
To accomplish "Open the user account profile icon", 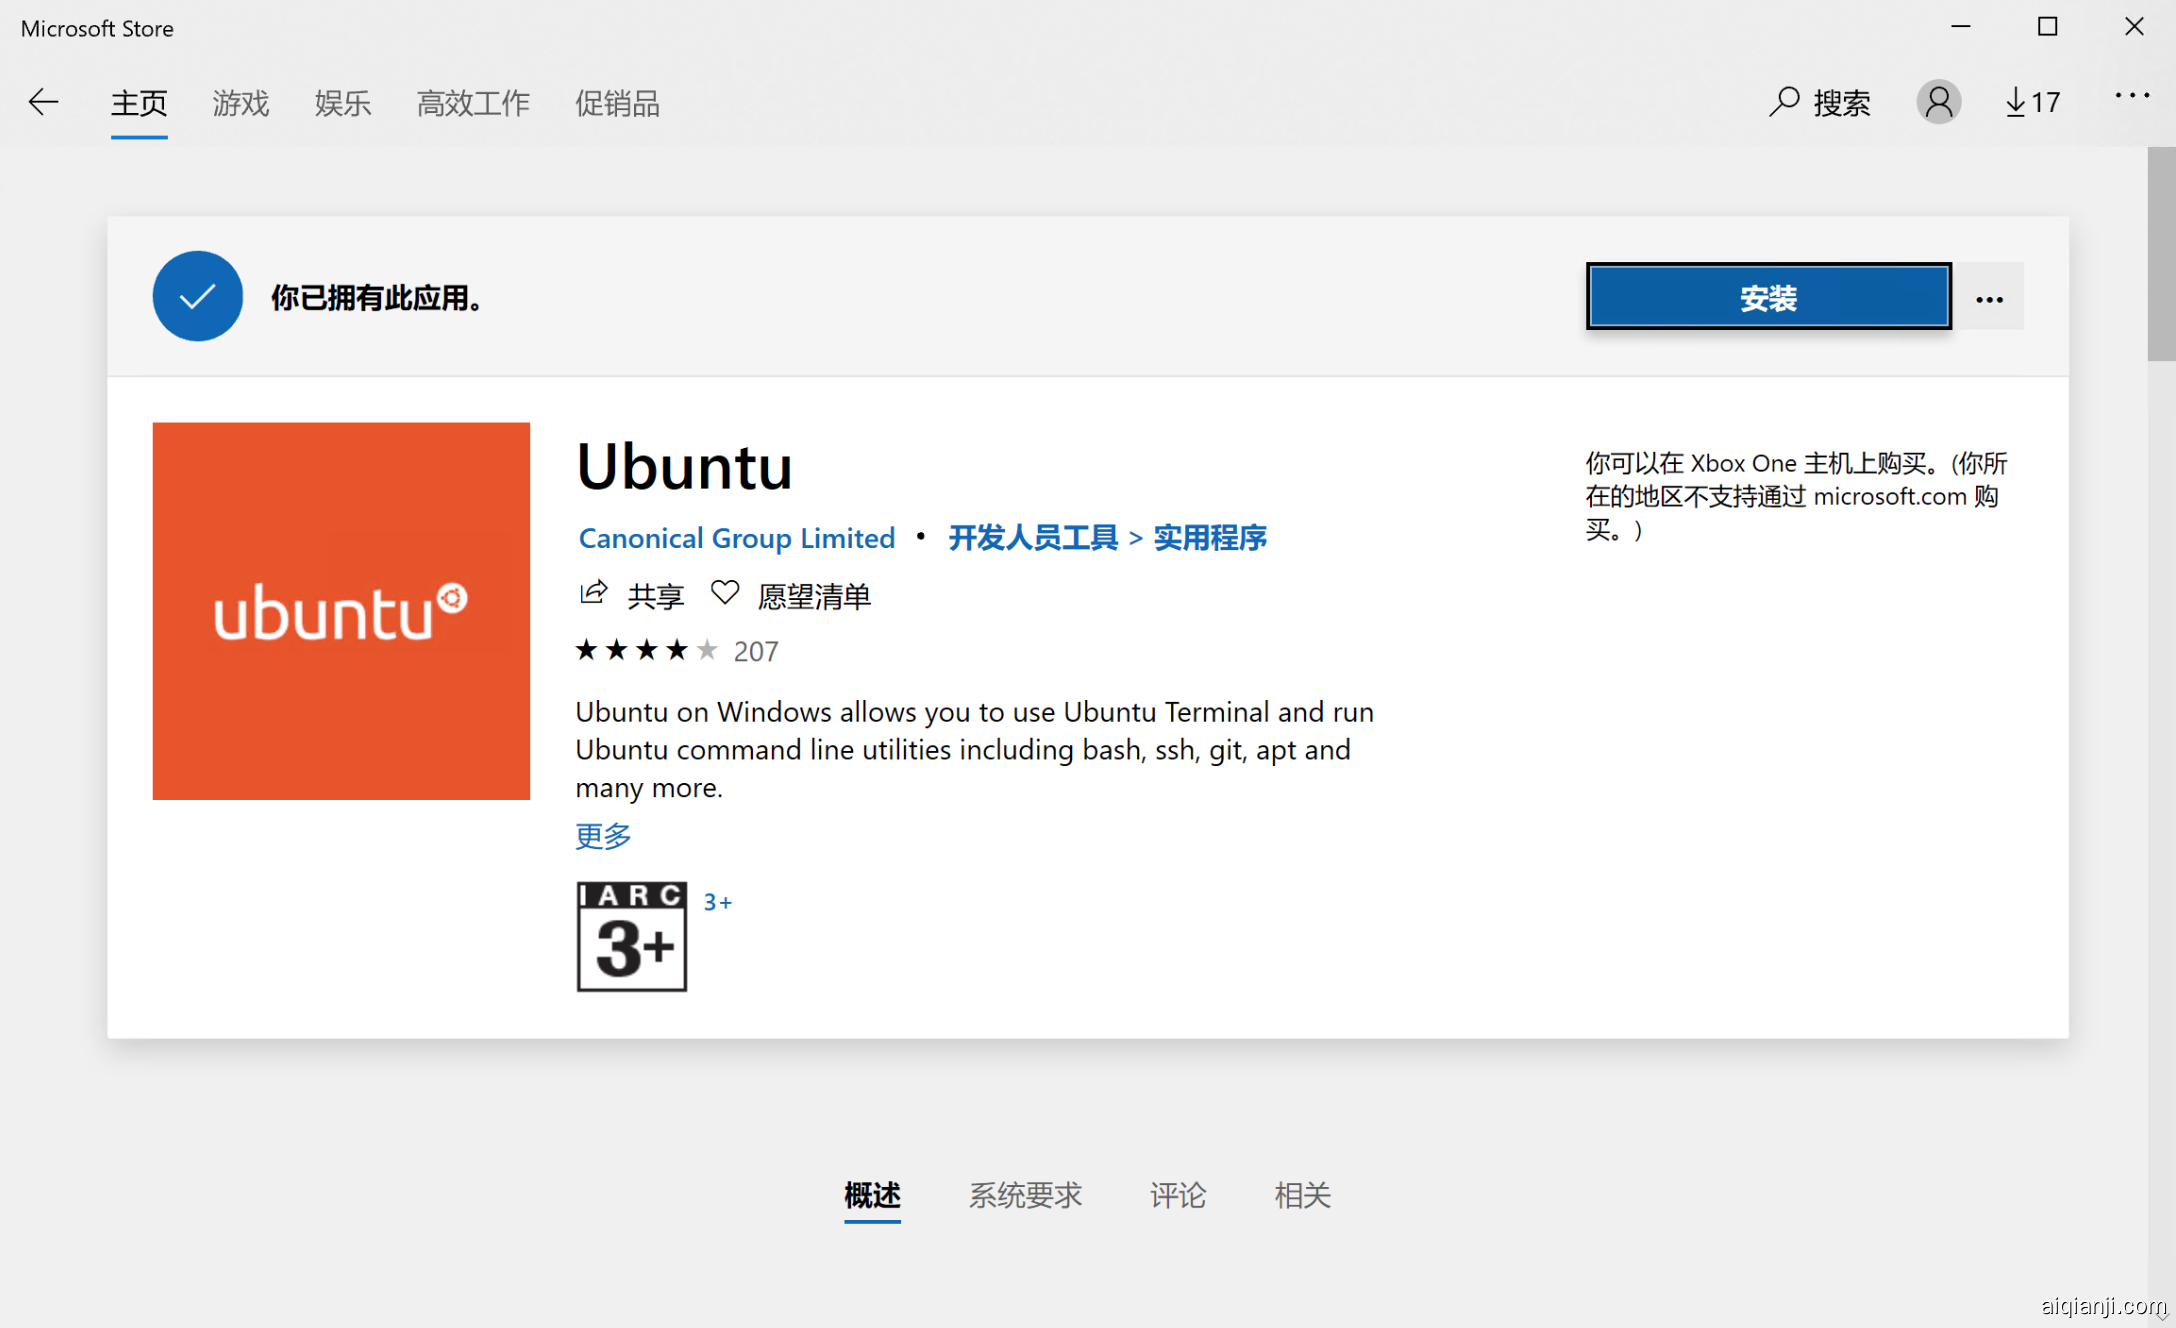I will 1938,101.
